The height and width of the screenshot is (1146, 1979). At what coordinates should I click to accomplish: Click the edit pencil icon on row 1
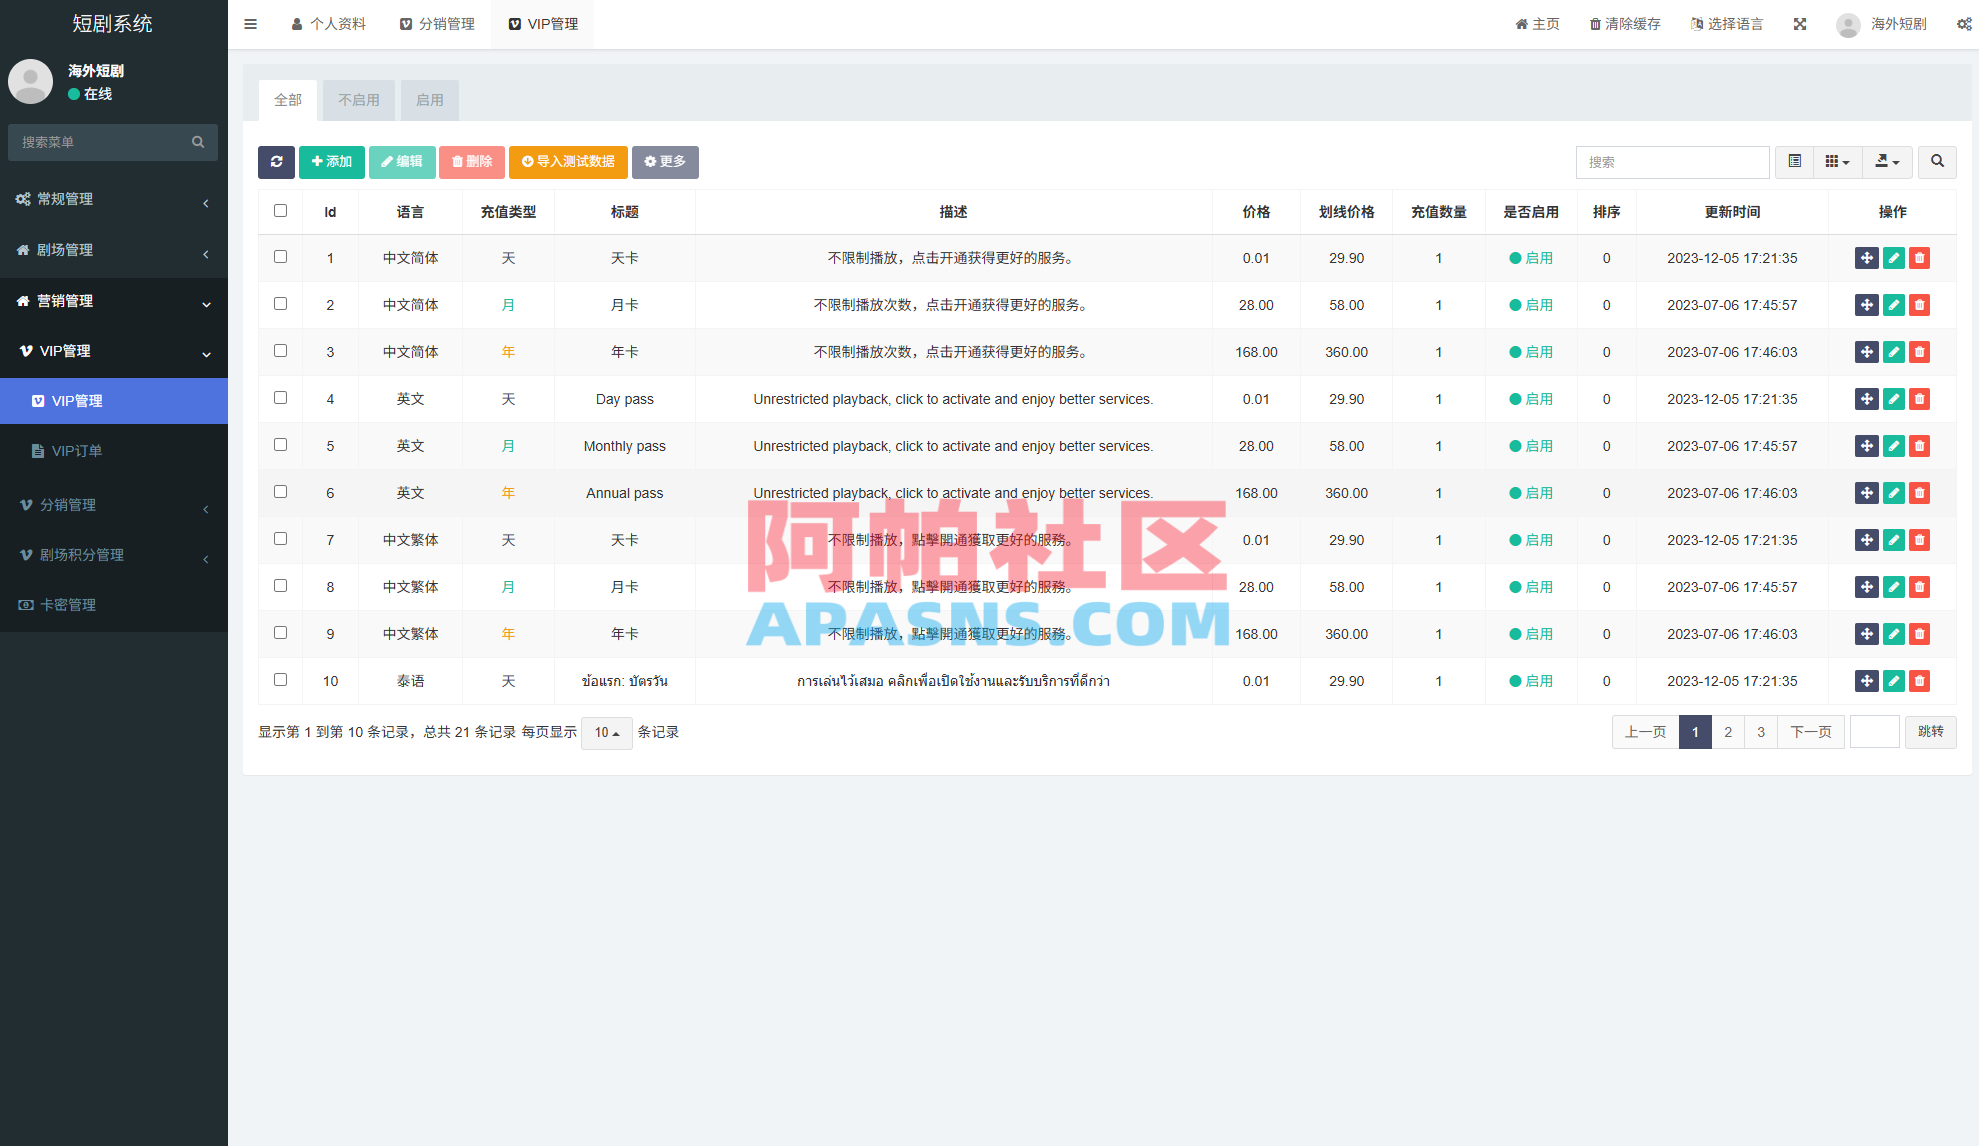click(x=1893, y=258)
